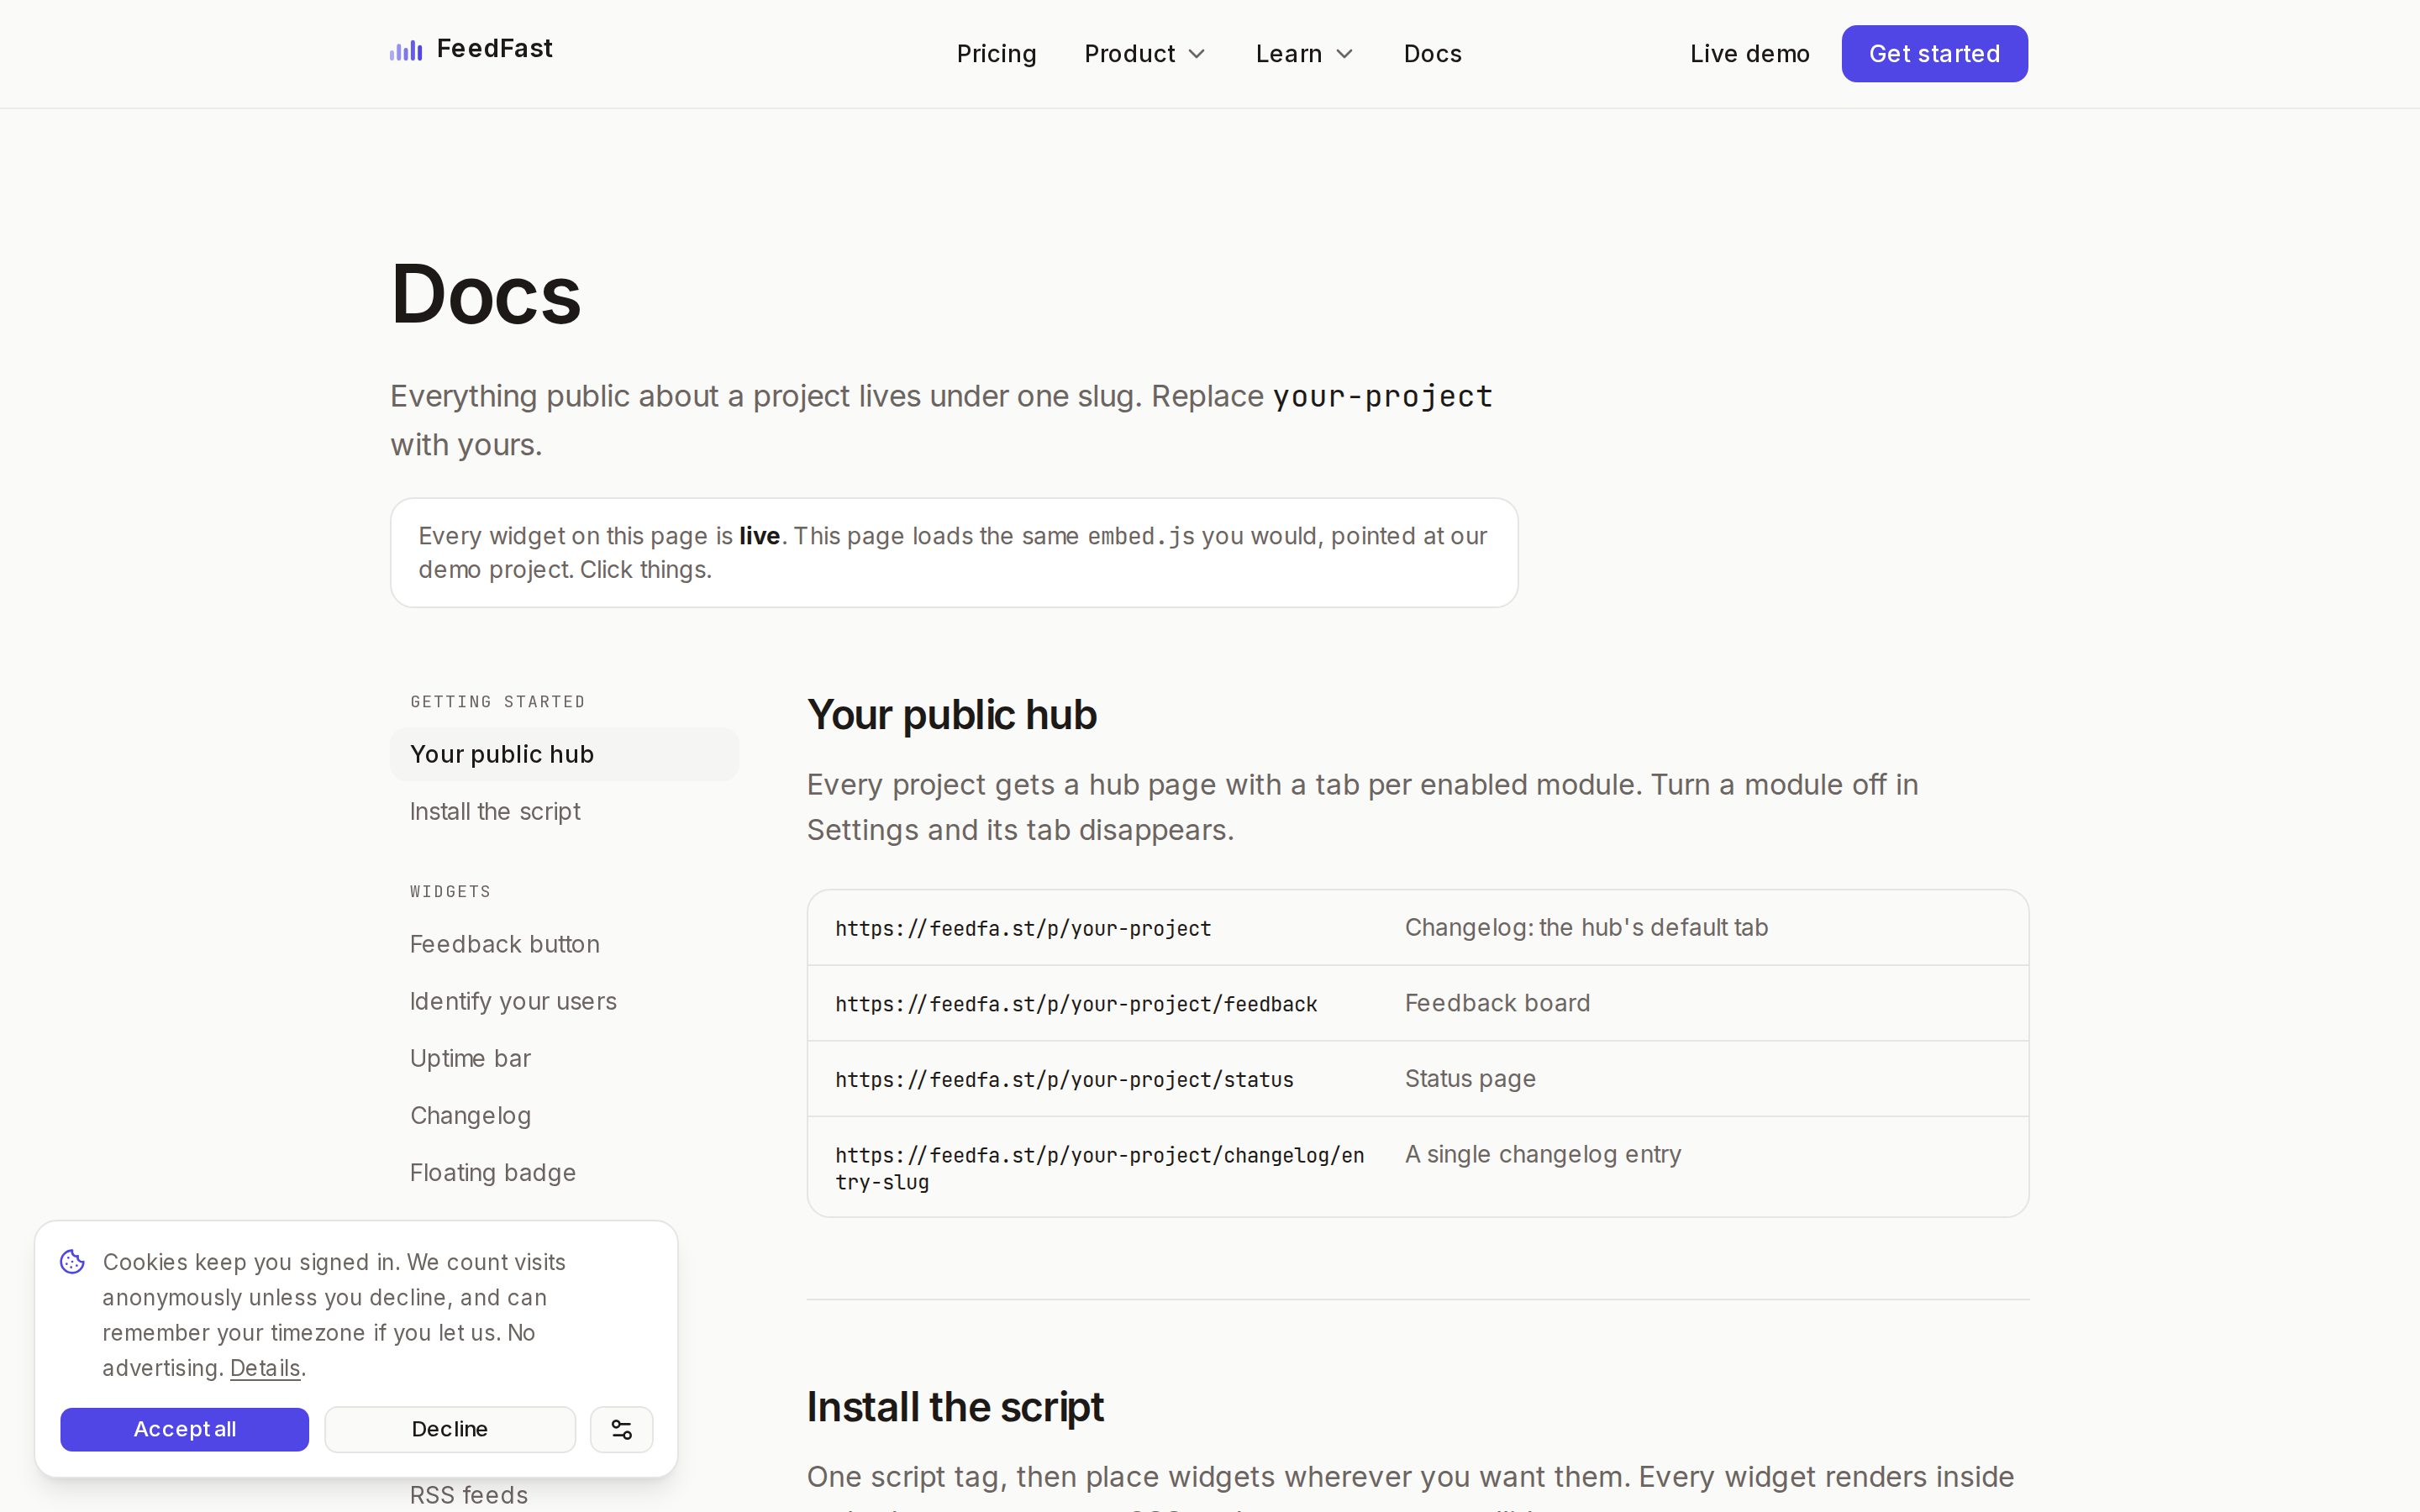Click the 'Your public hub' heading
This screenshot has height=1512, width=2420.
(x=951, y=715)
